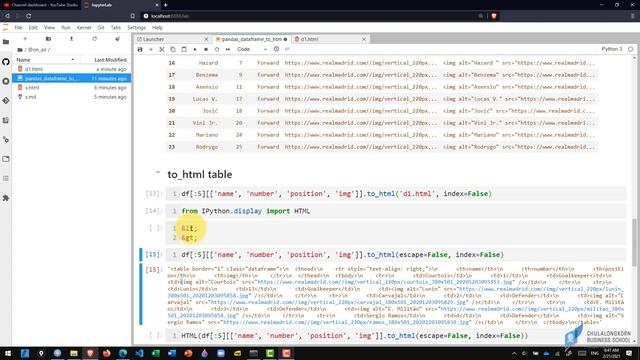
Task: Click the cell with to_html('d1.html', index=False)
Action: pyautogui.click(x=396, y=194)
